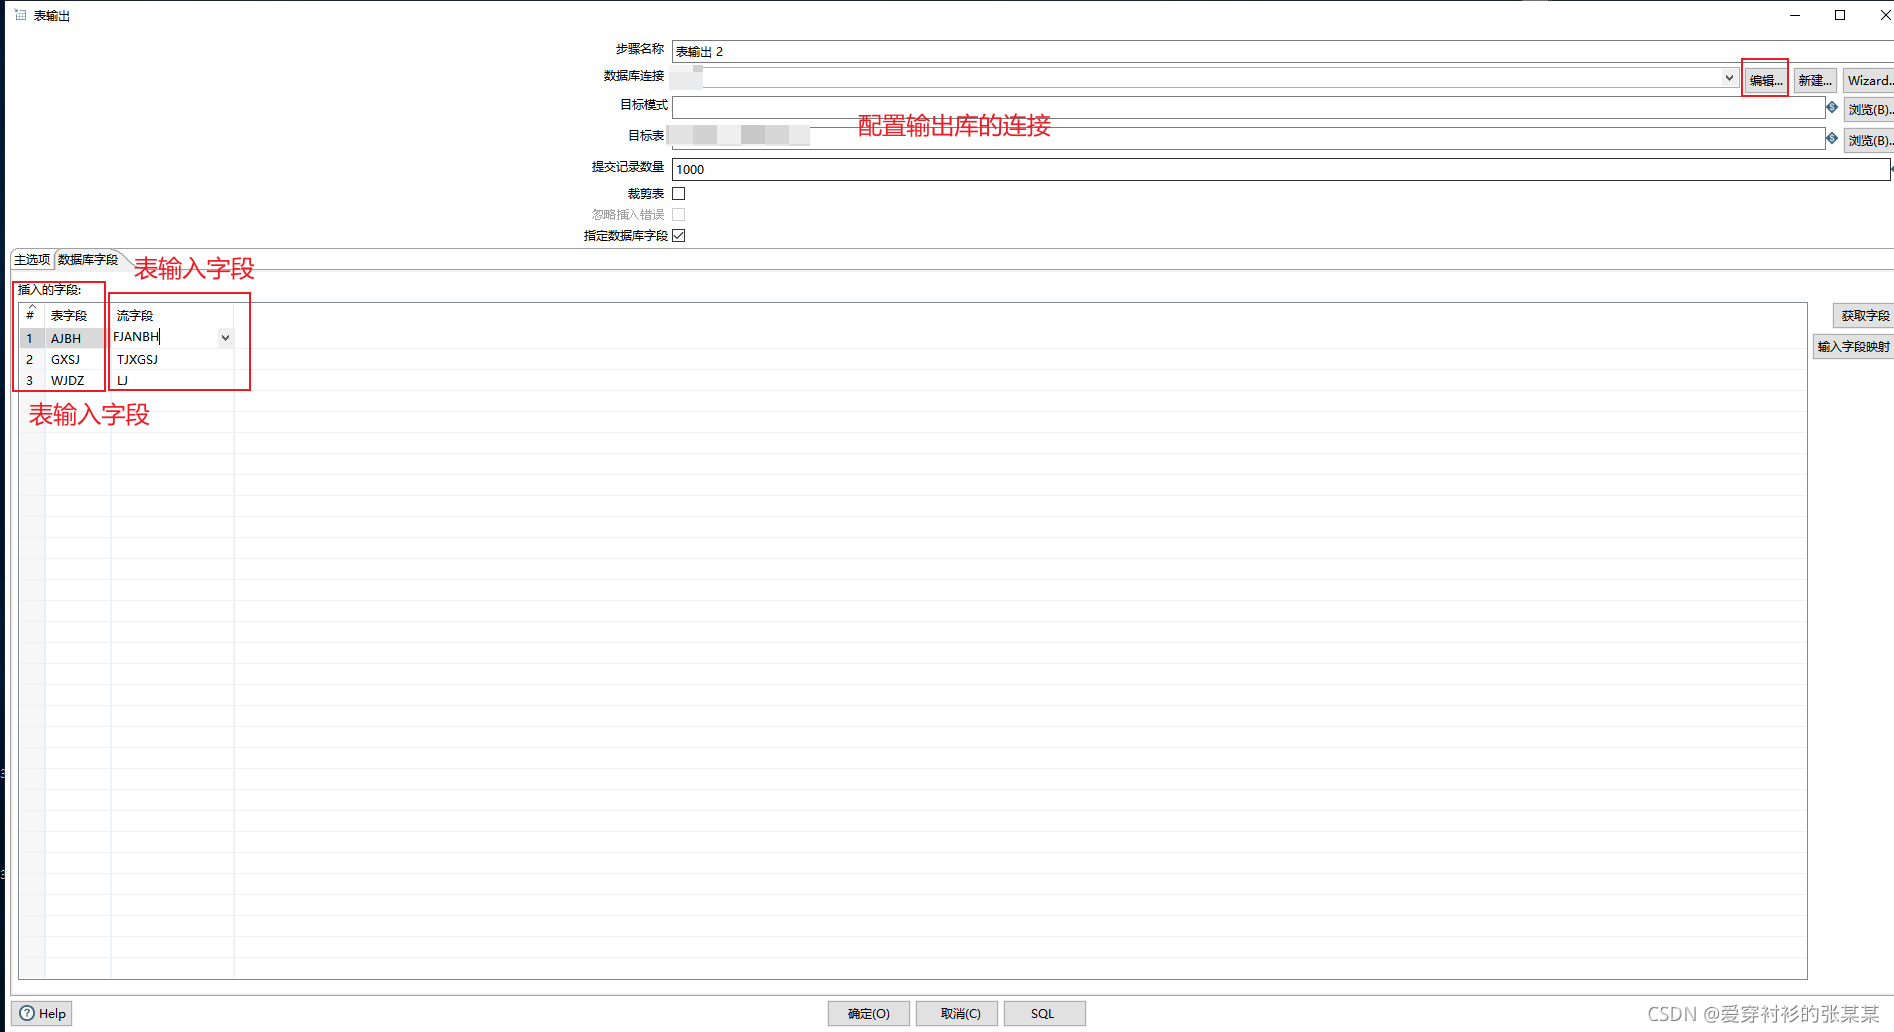Viewport: 1894px width, 1032px height.
Task: Maximize the 表输出 dialog window
Action: coord(1840,15)
